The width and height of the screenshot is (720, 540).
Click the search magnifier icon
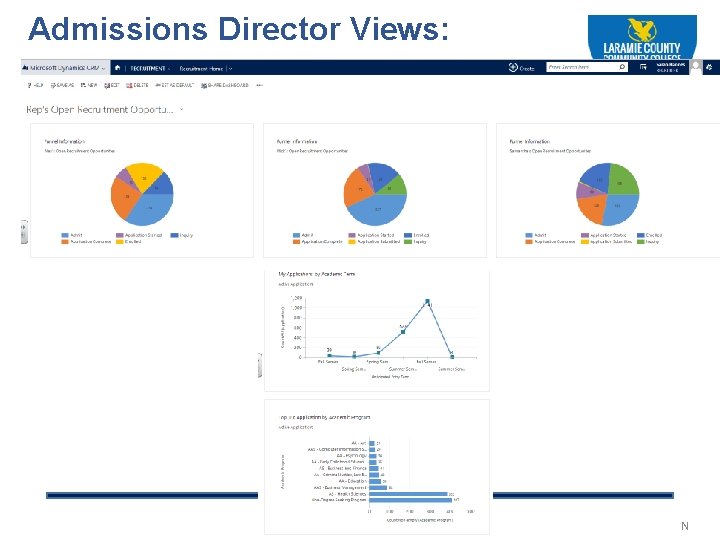622,67
